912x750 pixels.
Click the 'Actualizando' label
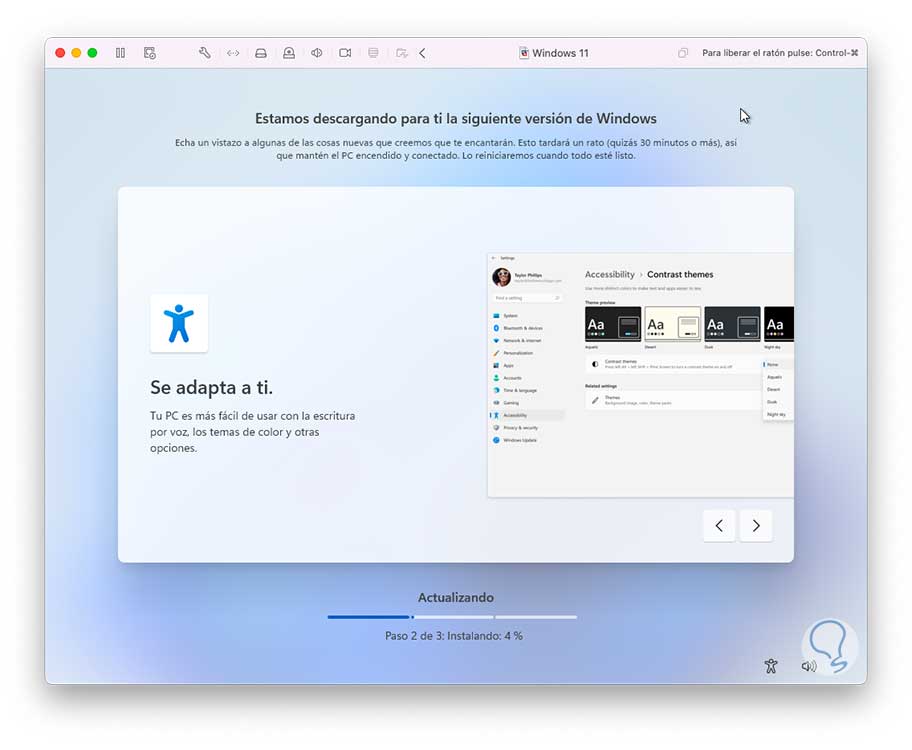coord(456,598)
